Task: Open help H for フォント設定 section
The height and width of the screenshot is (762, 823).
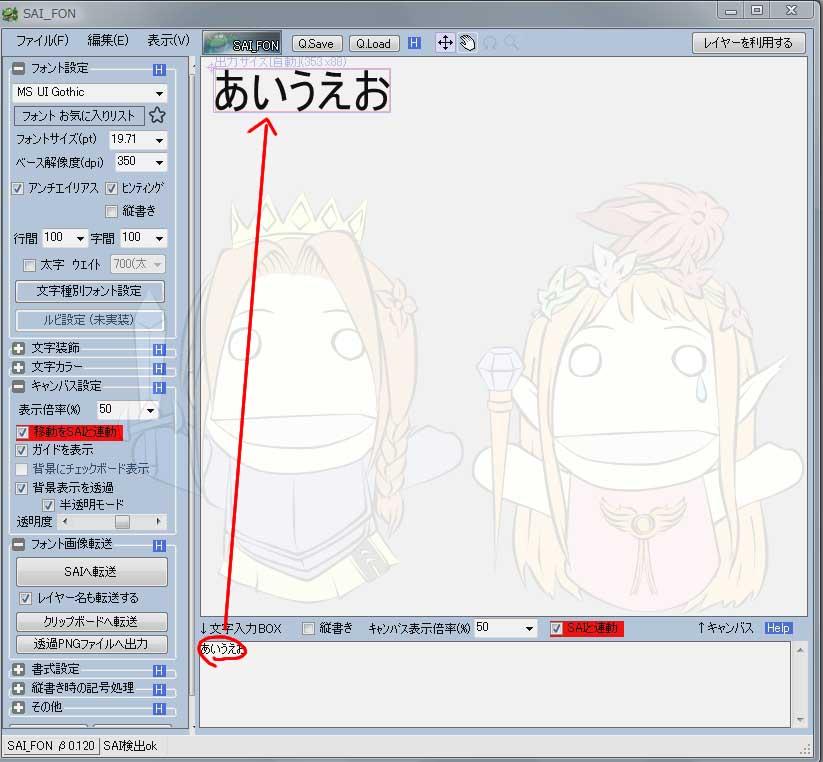Action: pyautogui.click(x=159, y=69)
